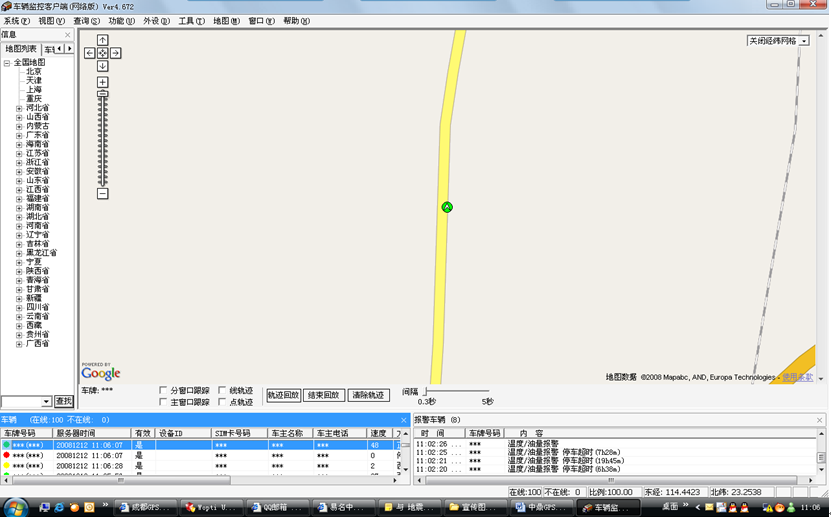The height and width of the screenshot is (517, 831).
Task: Click the 清除轨迹 button
Action: 368,396
